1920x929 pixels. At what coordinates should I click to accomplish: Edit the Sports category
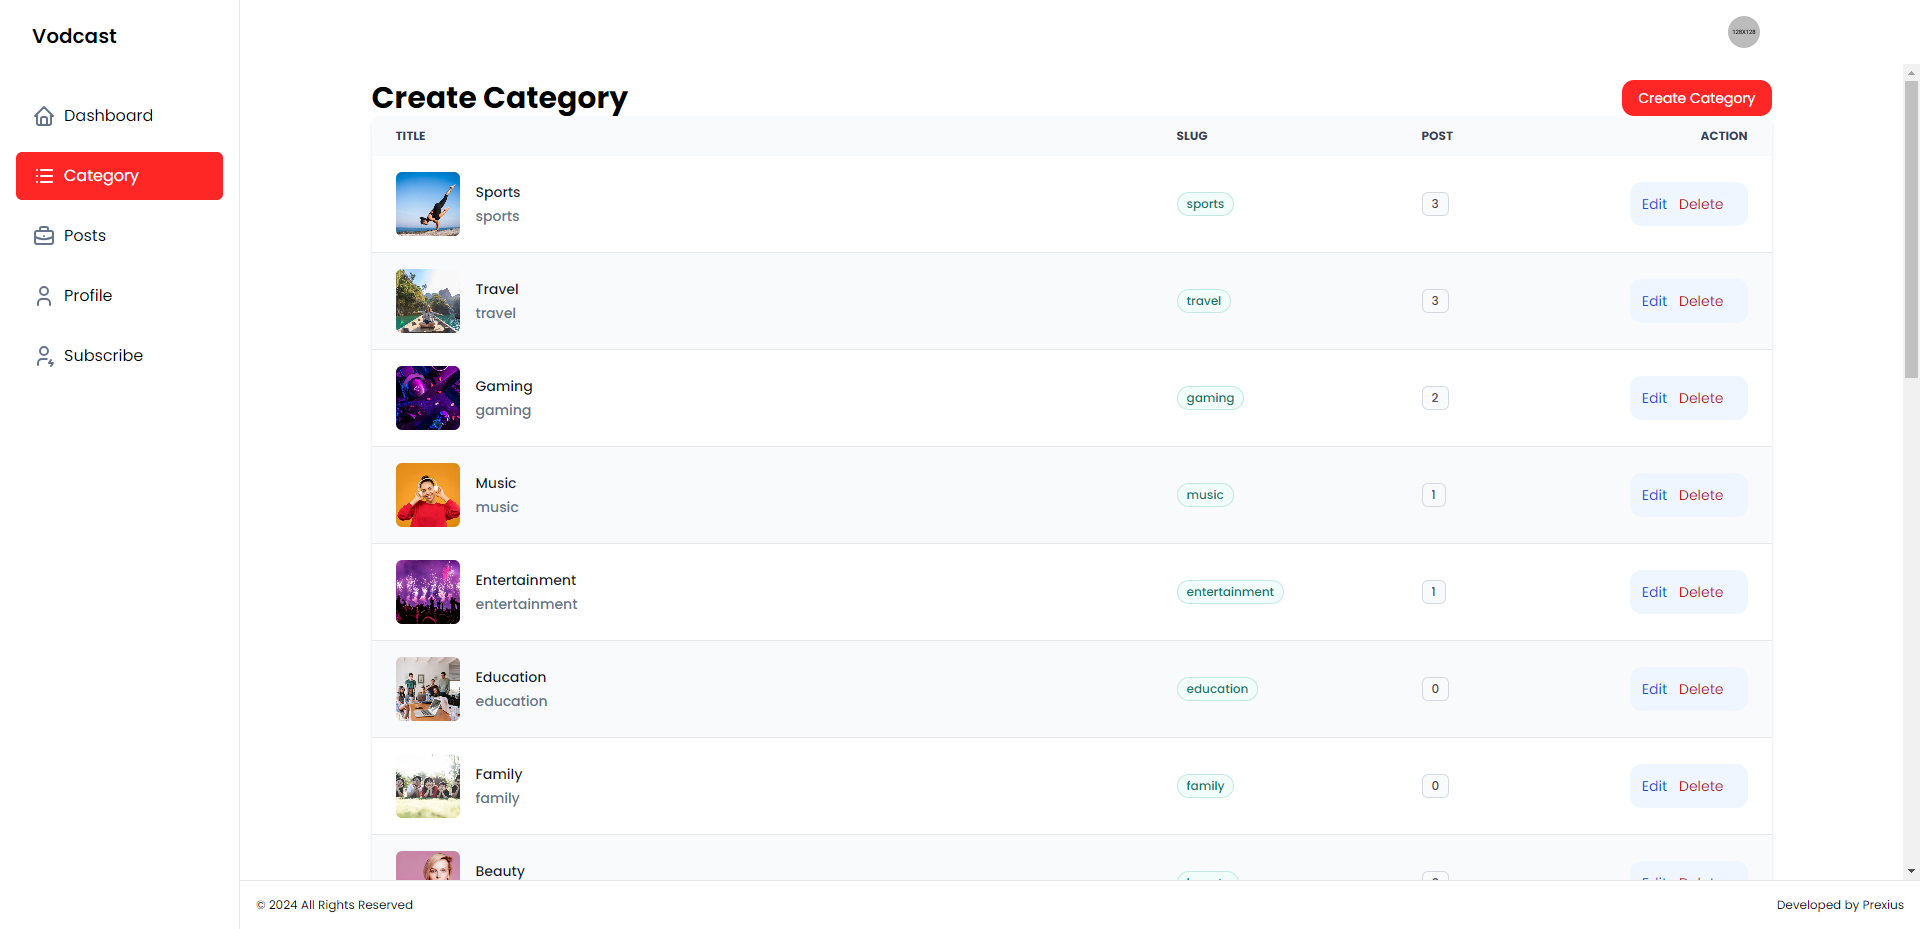[x=1654, y=204]
